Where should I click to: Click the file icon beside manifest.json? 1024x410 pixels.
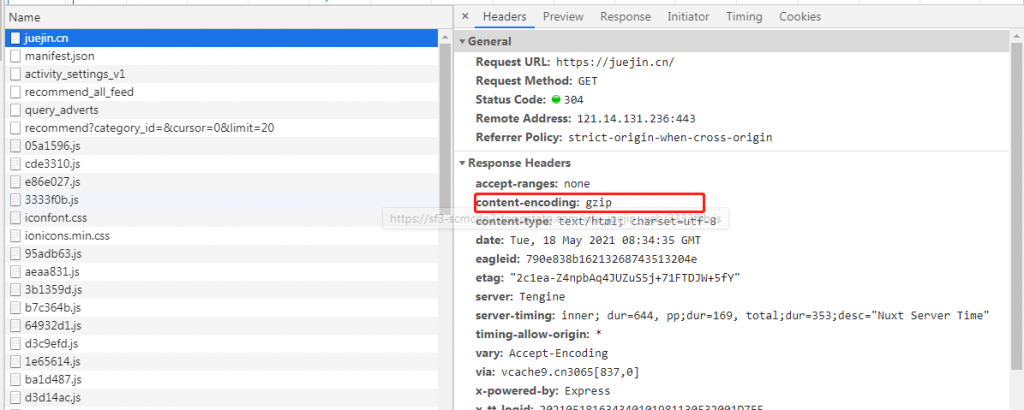(16, 56)
